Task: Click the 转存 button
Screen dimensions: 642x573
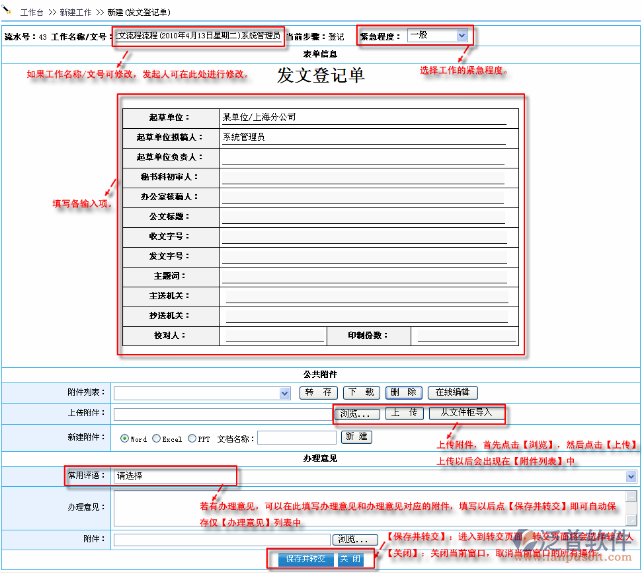Action: (318, 392)
